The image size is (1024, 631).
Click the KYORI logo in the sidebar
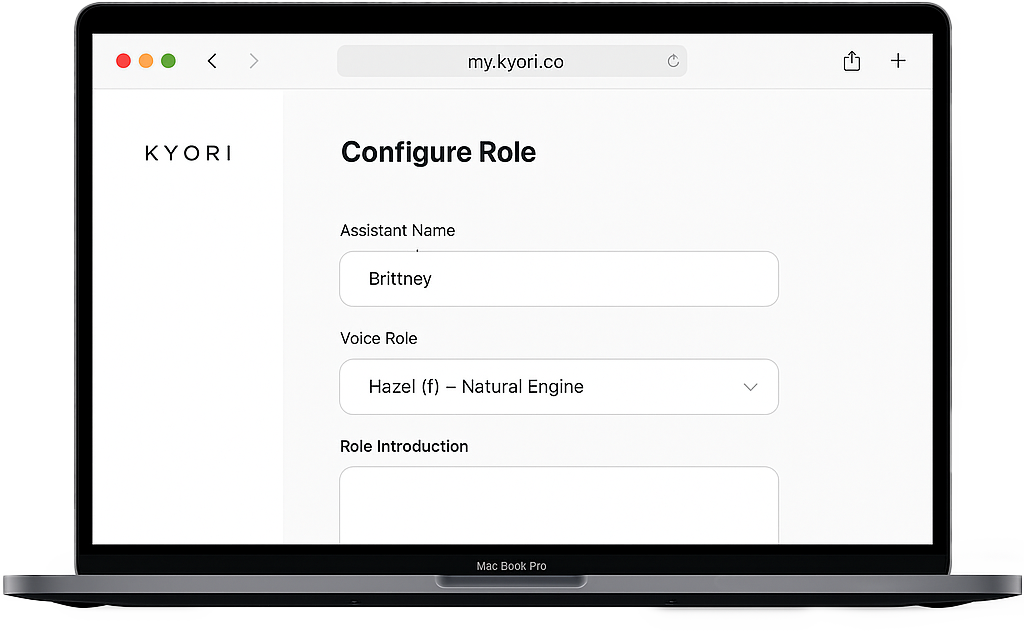coord(188,153)
